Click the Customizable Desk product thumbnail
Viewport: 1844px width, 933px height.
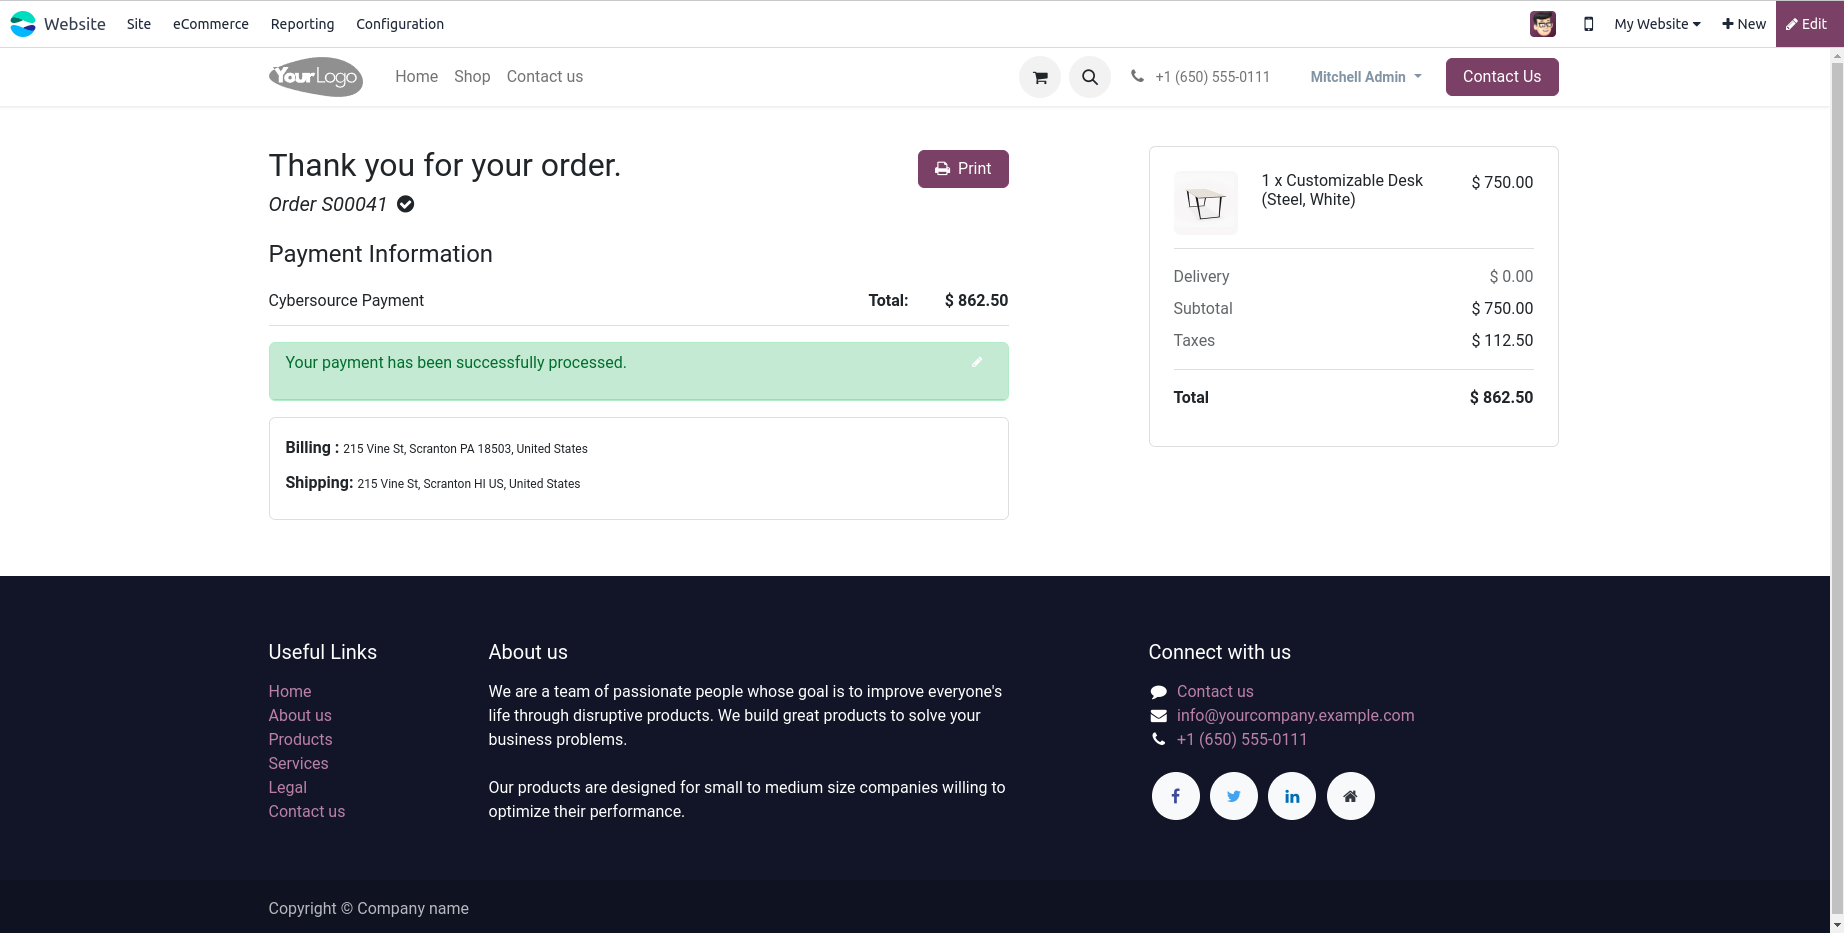click(1205, 203)
